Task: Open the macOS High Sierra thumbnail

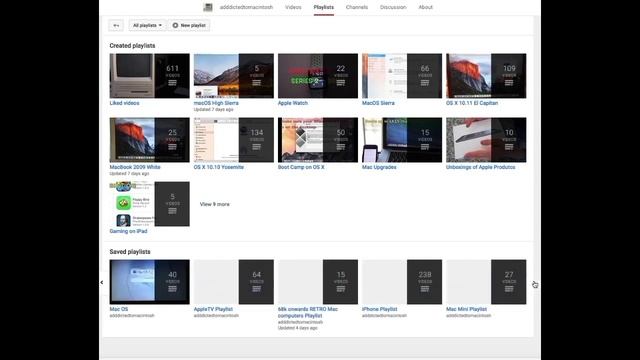Action: tap(233, 76)
